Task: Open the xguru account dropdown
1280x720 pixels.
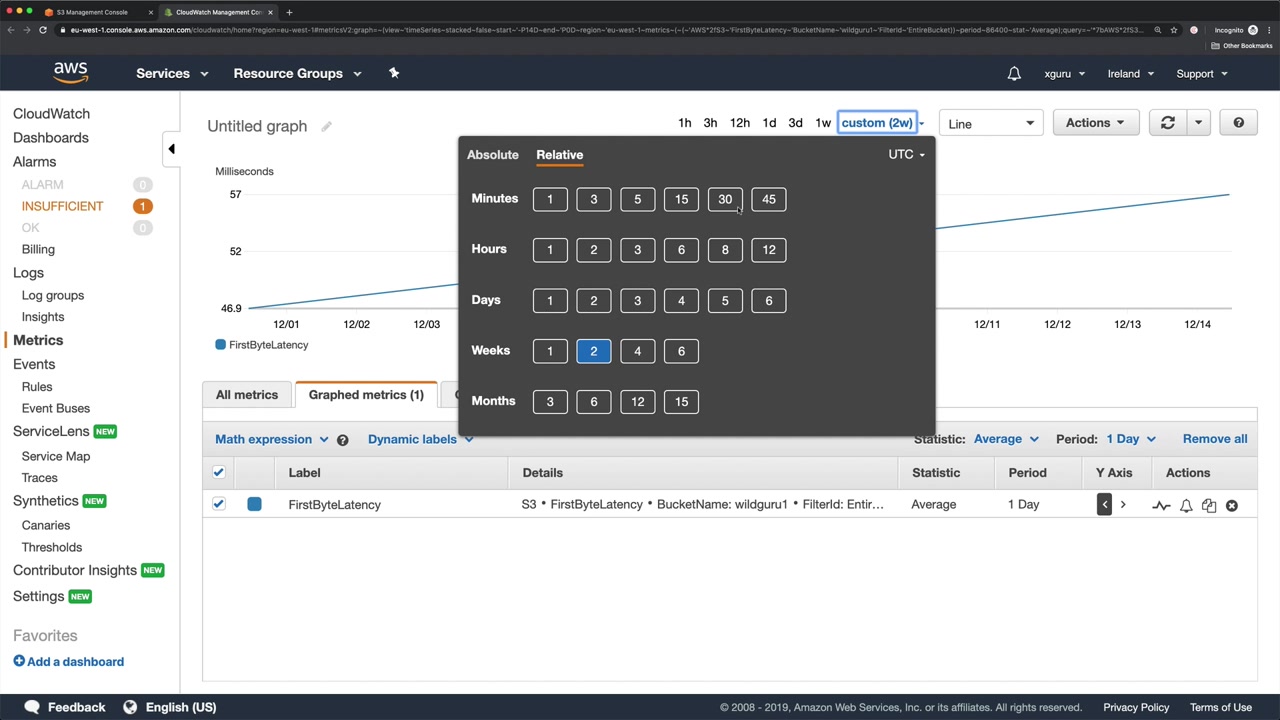Action: coord(1064,73)
